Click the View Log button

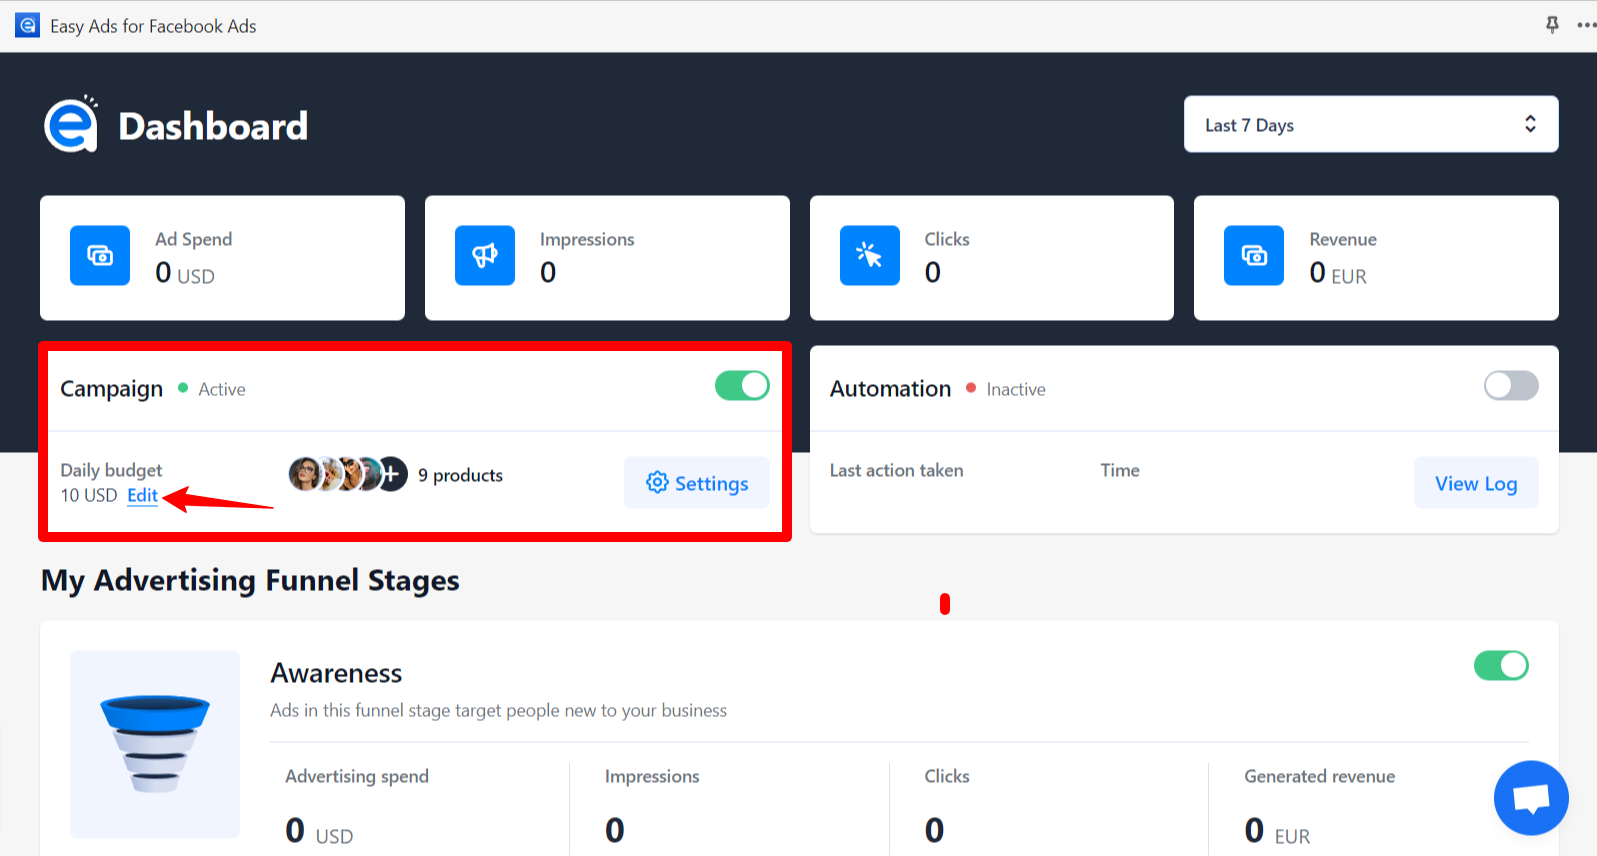[1475, 484]
